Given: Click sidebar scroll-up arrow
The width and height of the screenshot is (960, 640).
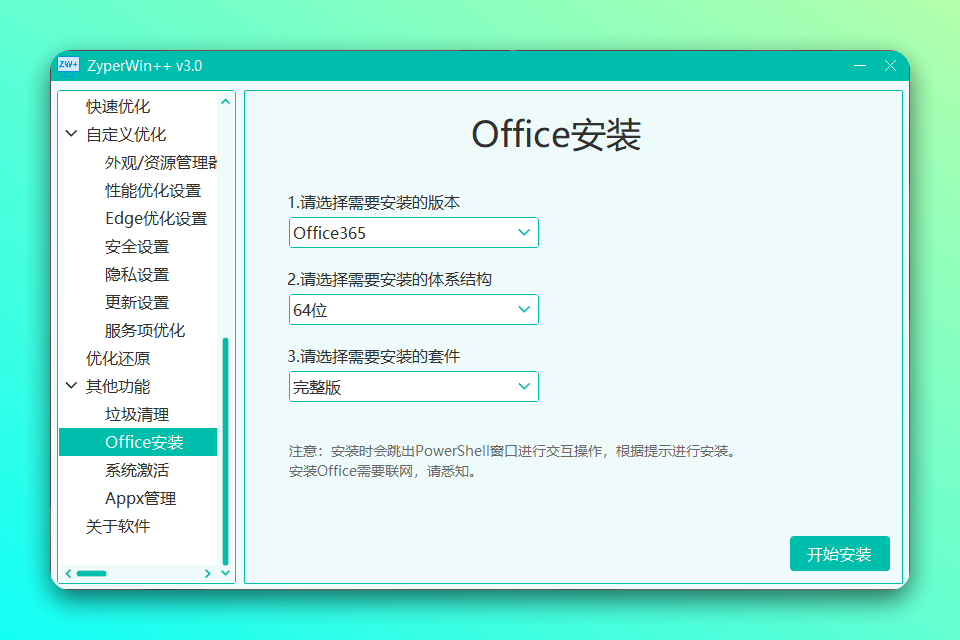Looking at the screenshot, I should click(x=225, y=102).
